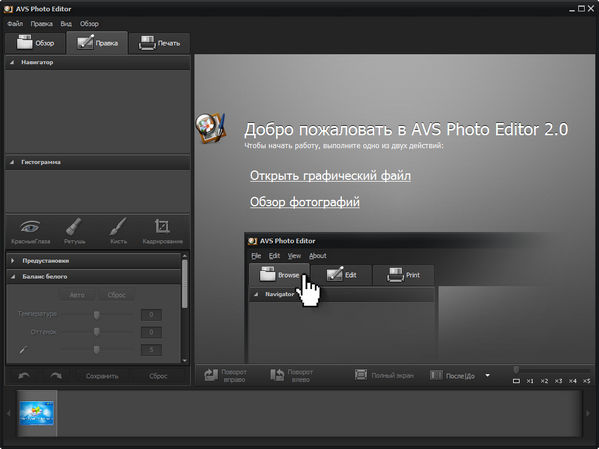Adjust the Температура slider
The image size is (599, 449).
[x=97, y=314]
